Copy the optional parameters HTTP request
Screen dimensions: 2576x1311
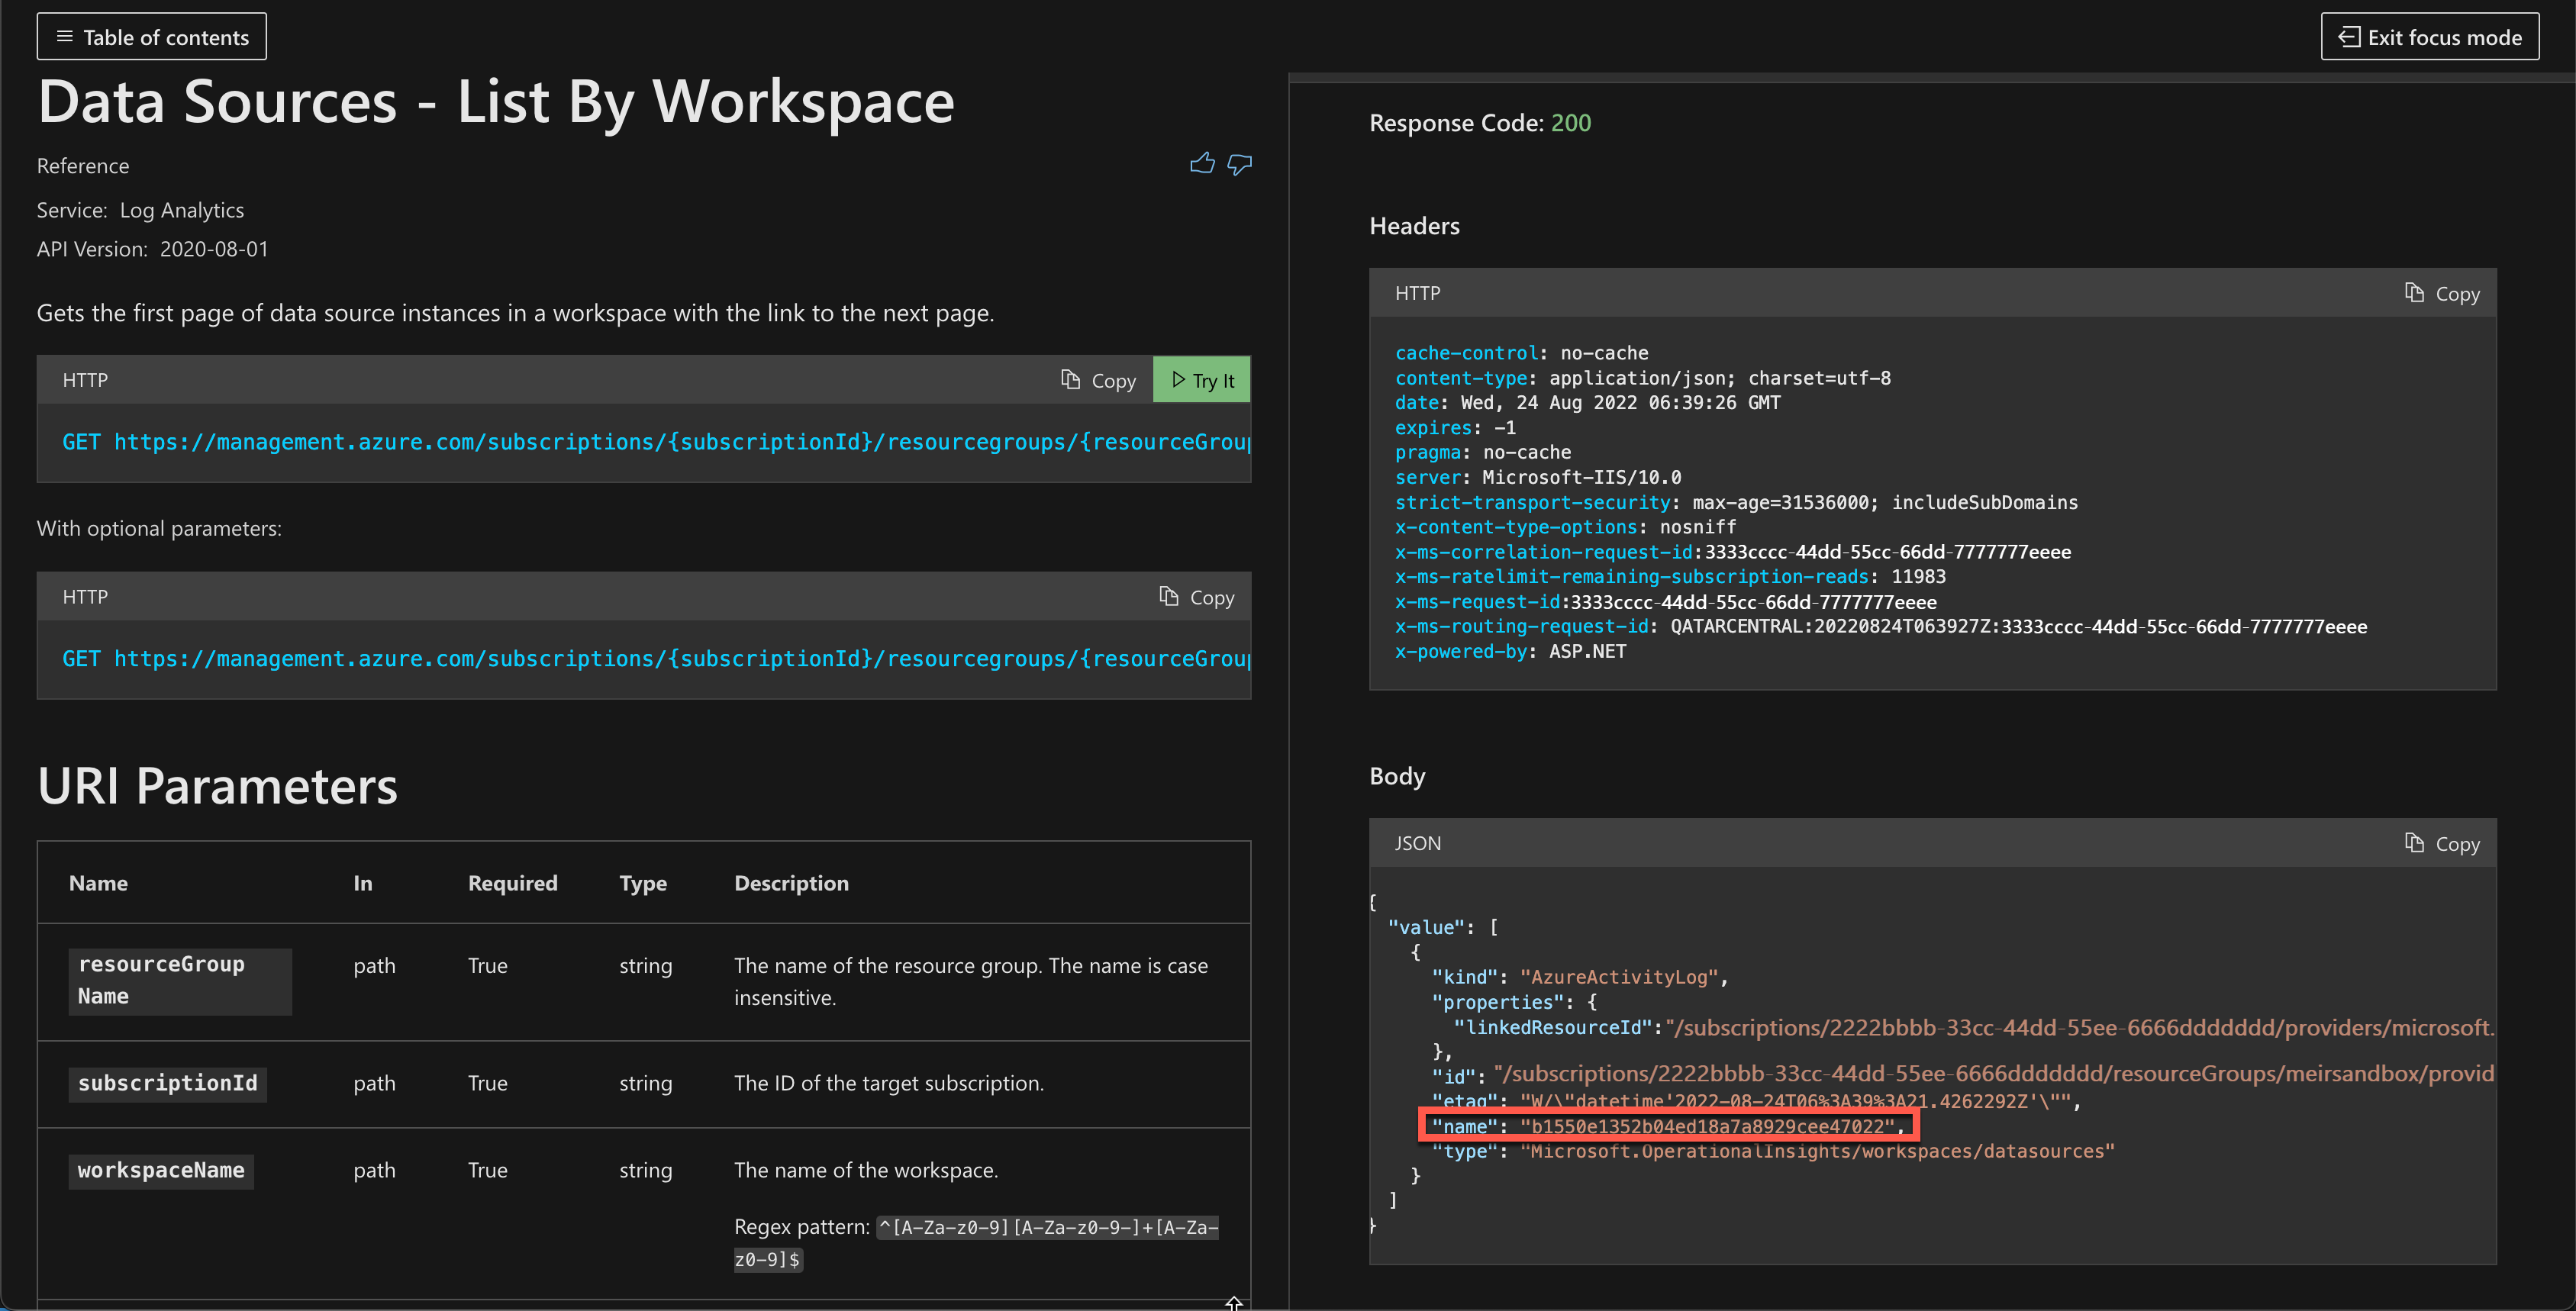pyautogui.click(x=1197, y=597)
